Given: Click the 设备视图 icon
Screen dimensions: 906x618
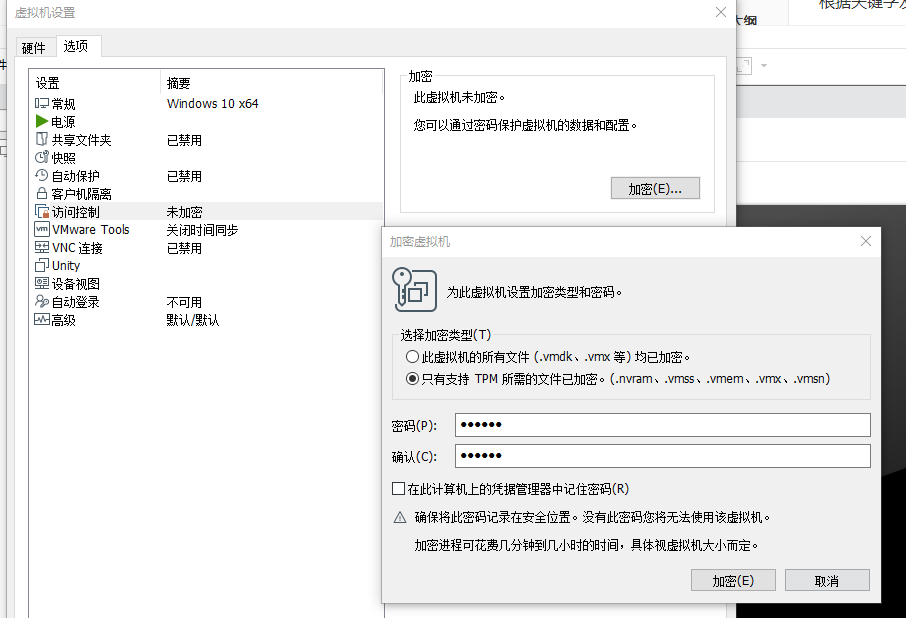Looking at the screenshot, I should [42, 283].
